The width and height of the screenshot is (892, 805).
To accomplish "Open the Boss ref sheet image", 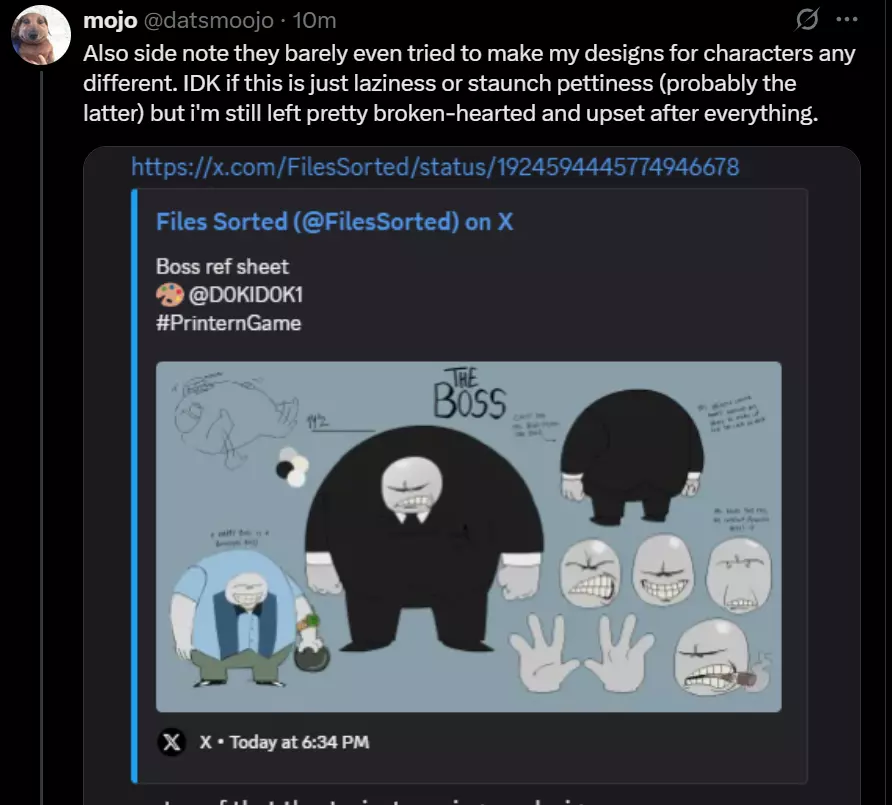I will [x=469, y=536].
